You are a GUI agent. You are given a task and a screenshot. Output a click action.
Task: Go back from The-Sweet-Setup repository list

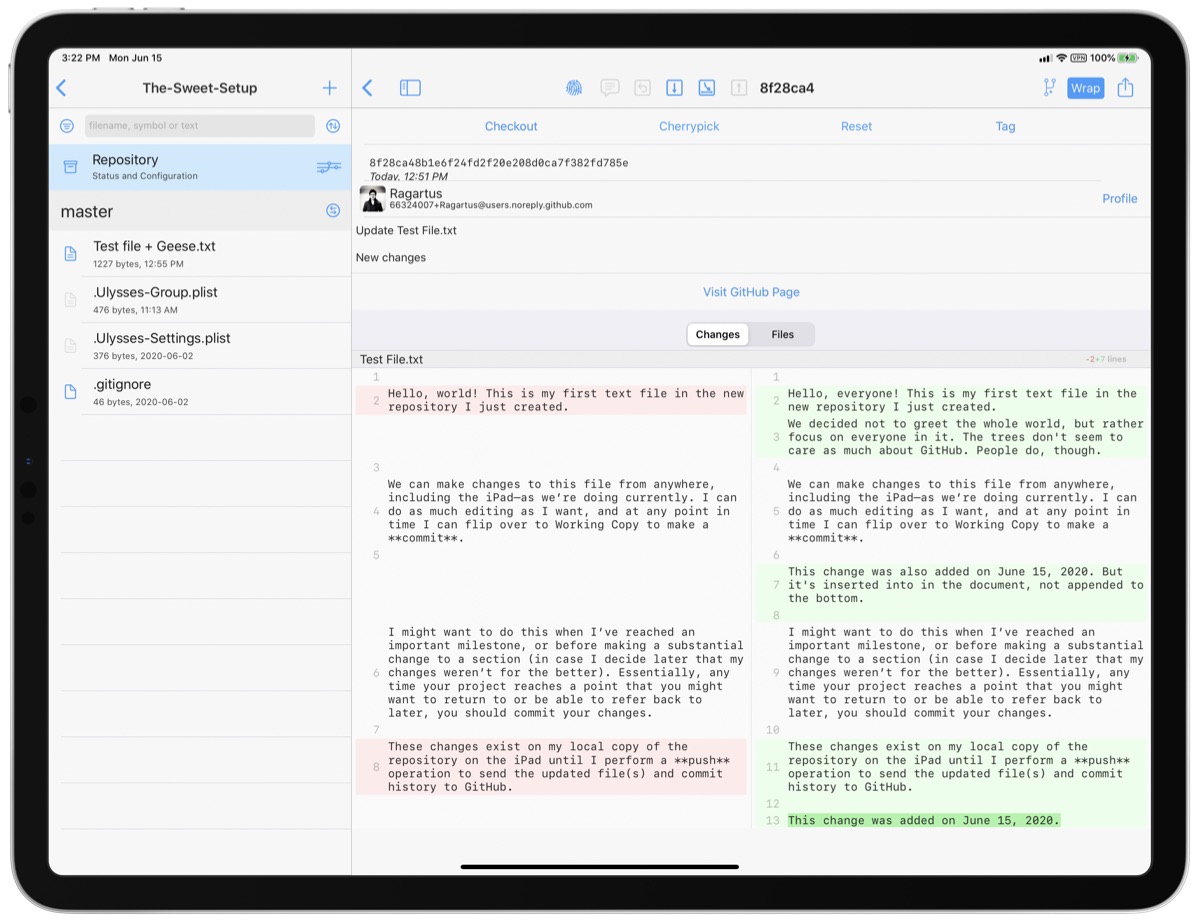pos(61,88)
